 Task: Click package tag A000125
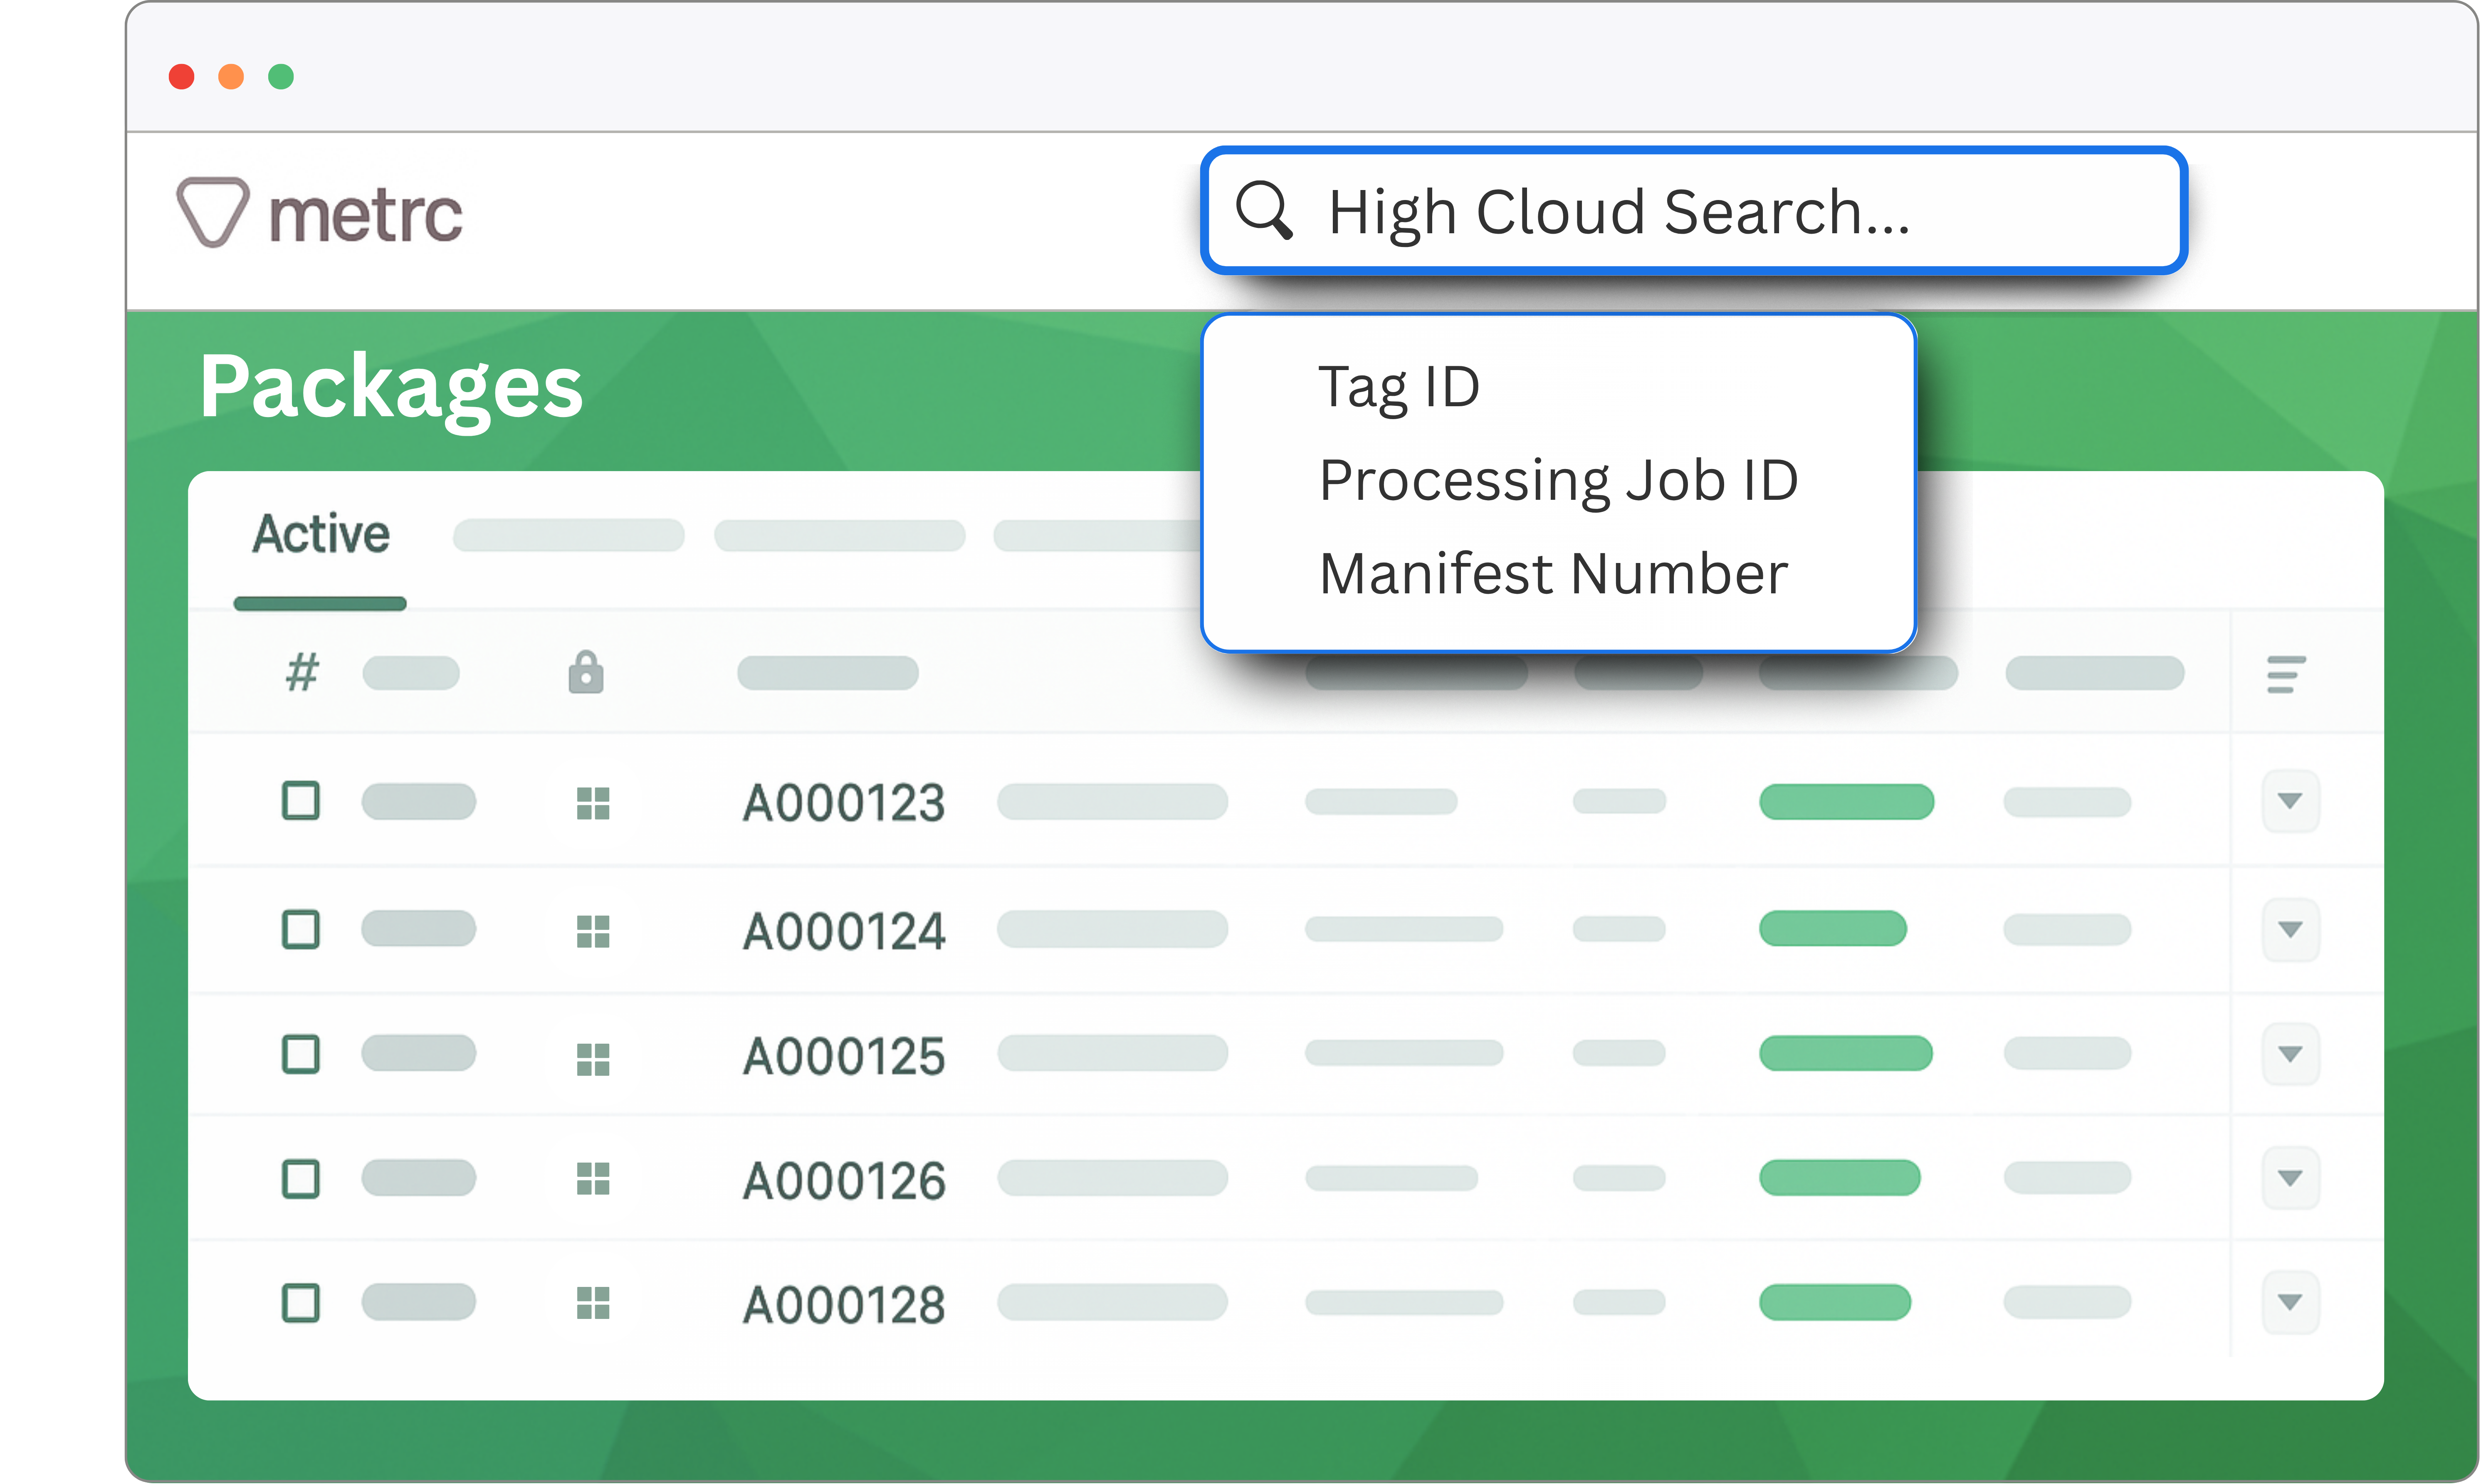click(x=844, y=1056)
